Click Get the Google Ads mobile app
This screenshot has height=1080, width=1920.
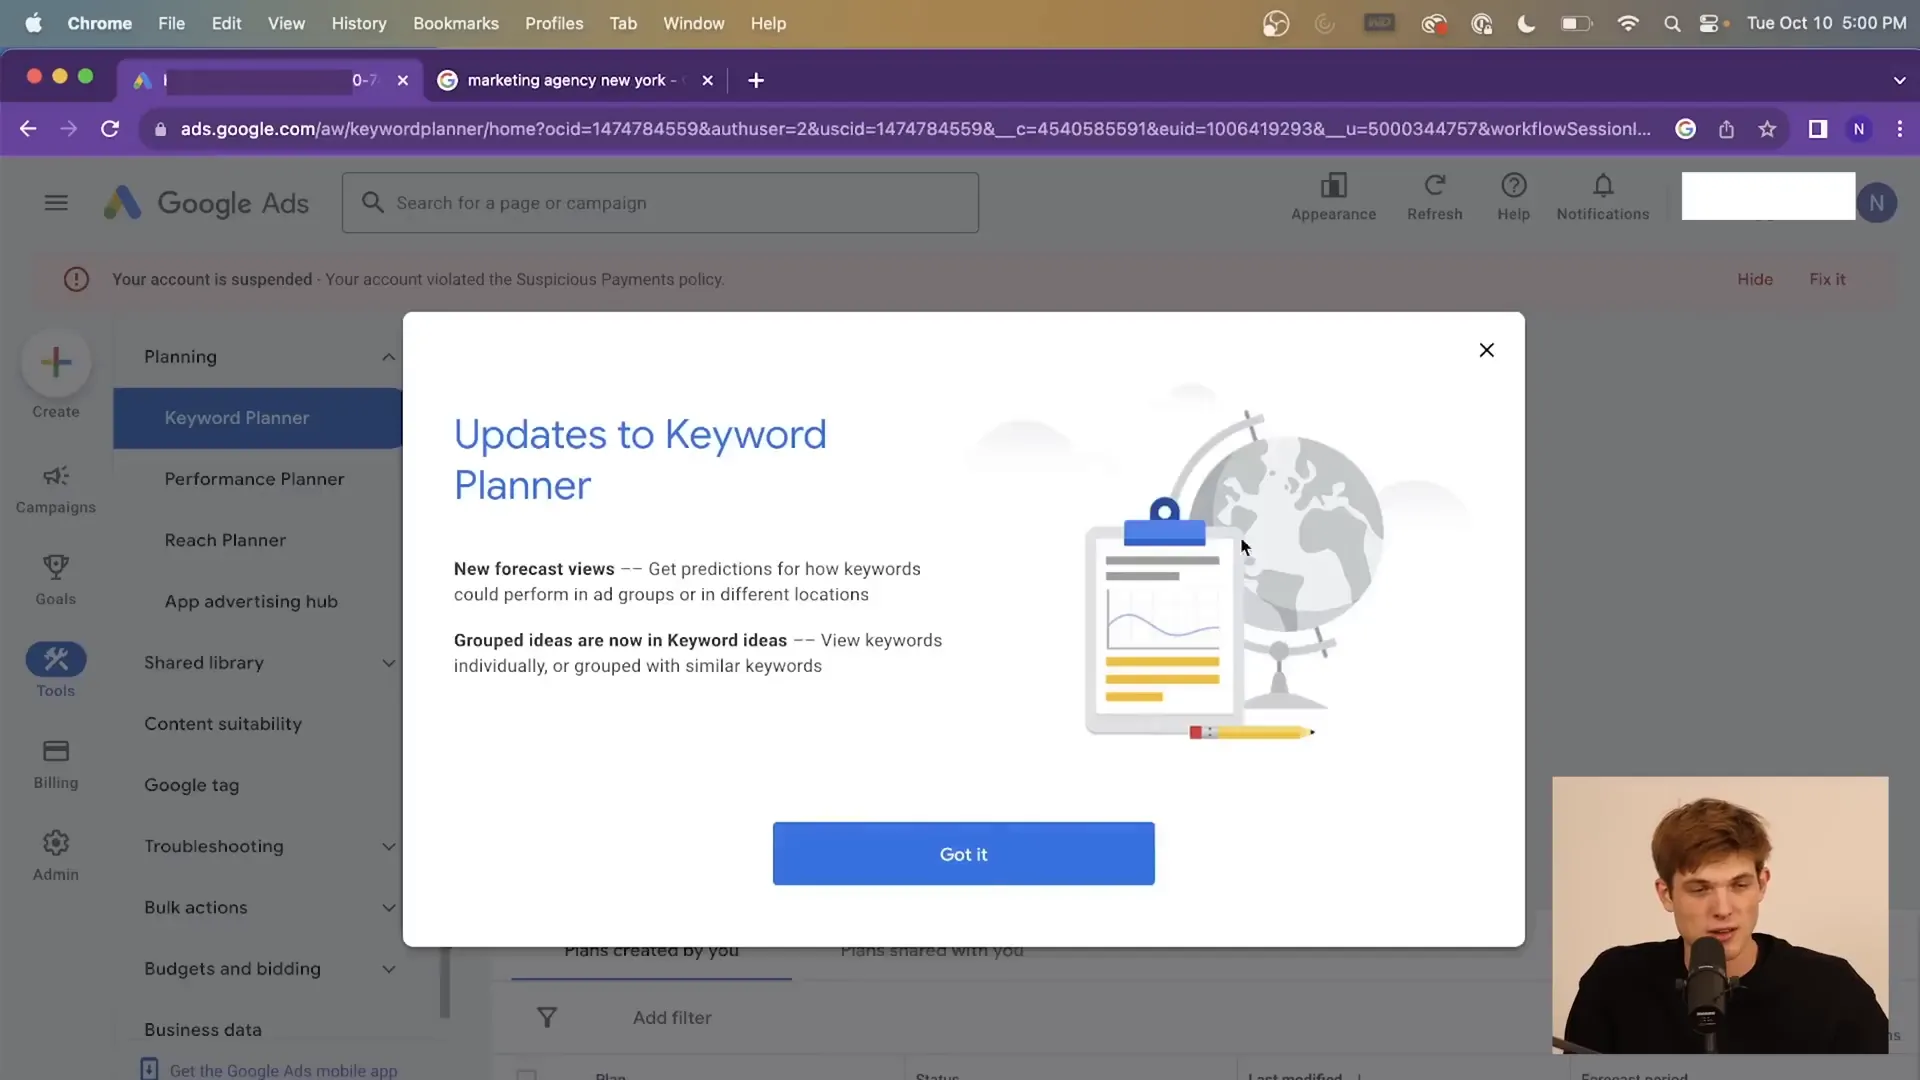point(283,1070)
